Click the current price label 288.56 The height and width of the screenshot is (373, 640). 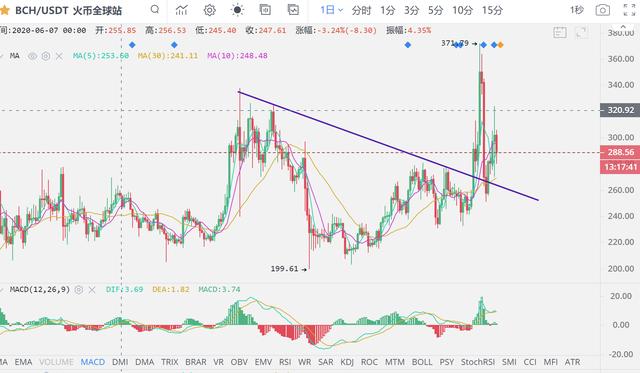(x=620, y=152)
